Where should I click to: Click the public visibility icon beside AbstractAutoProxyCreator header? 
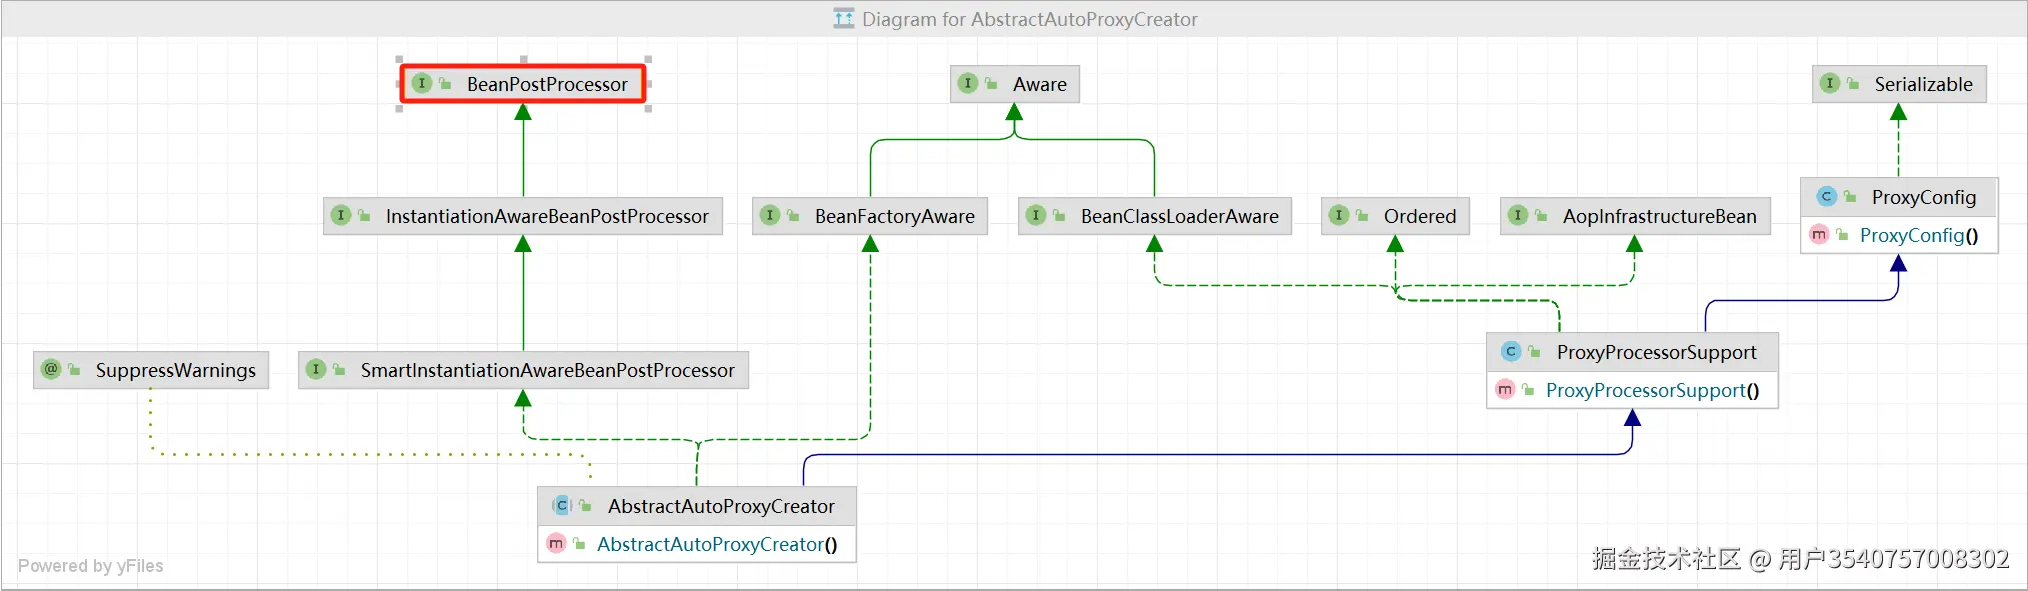pos(586,506)
